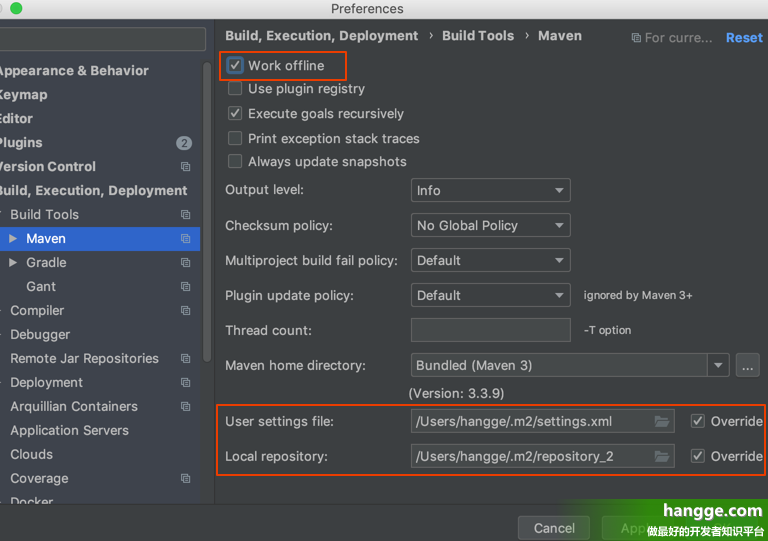Open the Checksum policy dropdown

pos(490,225)
